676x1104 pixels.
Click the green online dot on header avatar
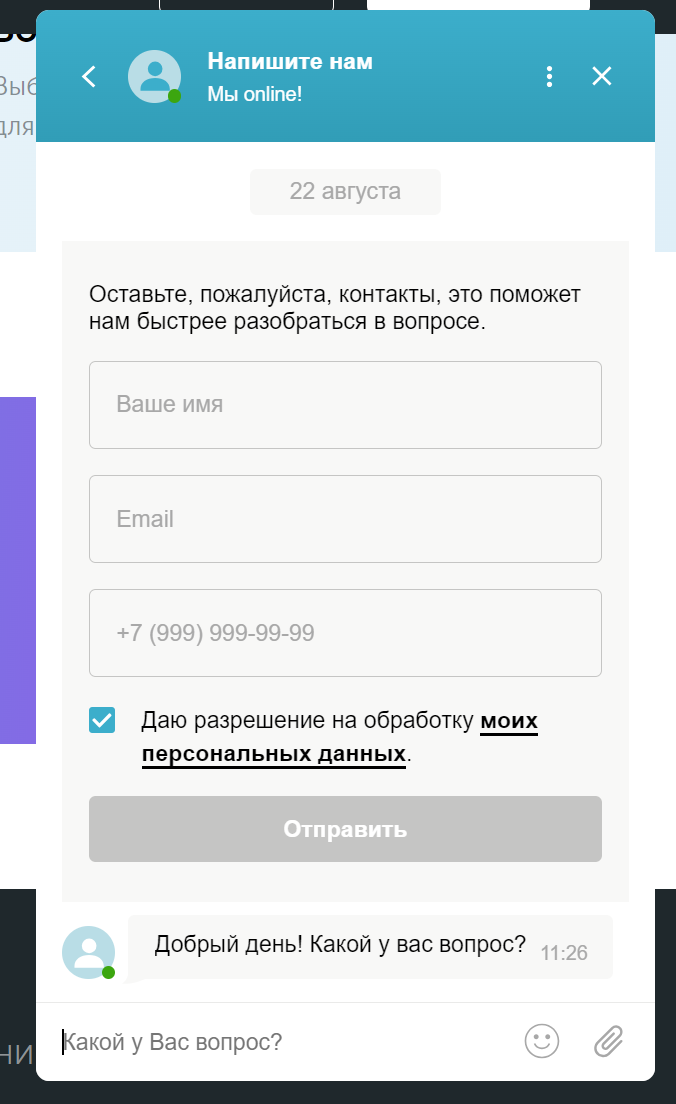(175, 96)
